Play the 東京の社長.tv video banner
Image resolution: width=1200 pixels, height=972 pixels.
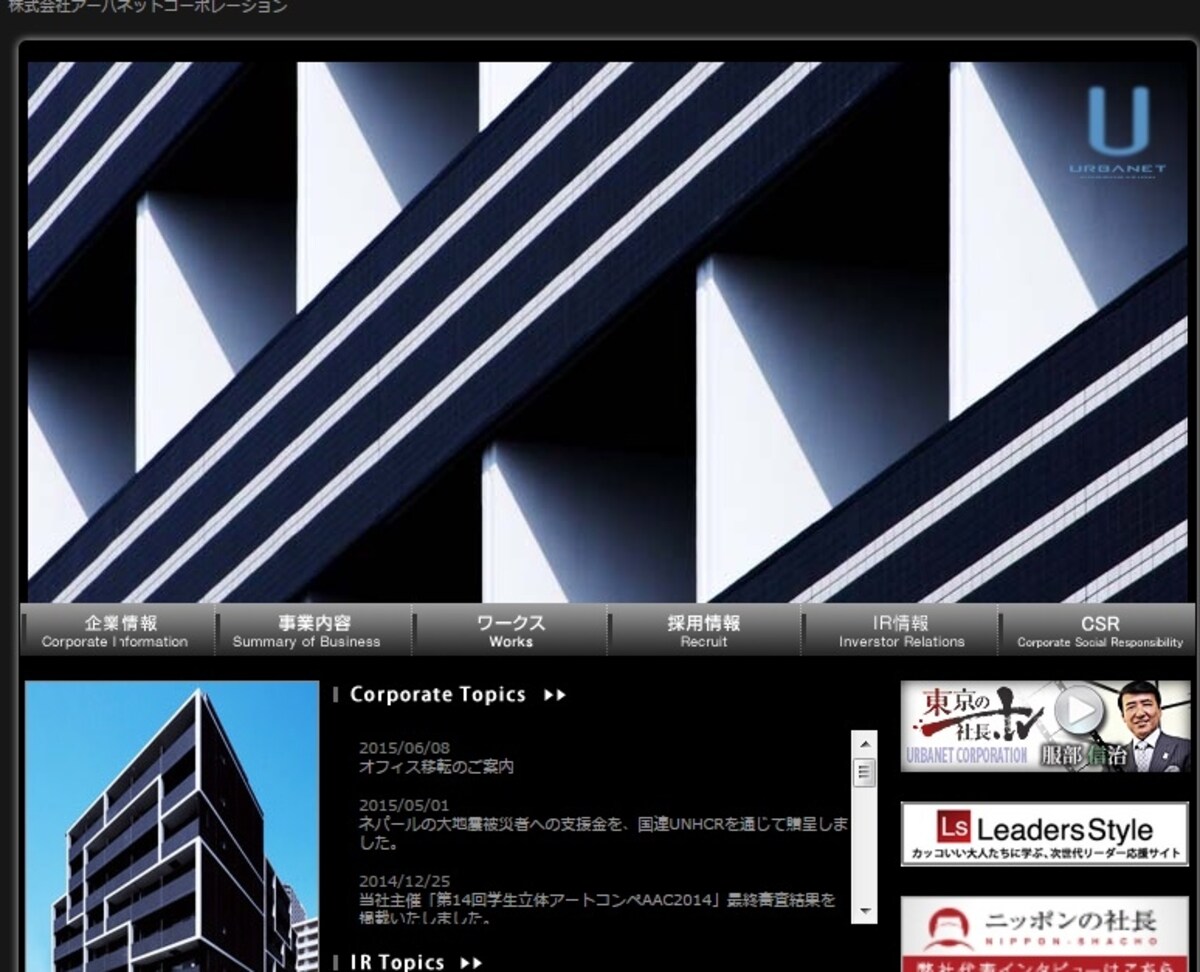(x=1045, y=726)
